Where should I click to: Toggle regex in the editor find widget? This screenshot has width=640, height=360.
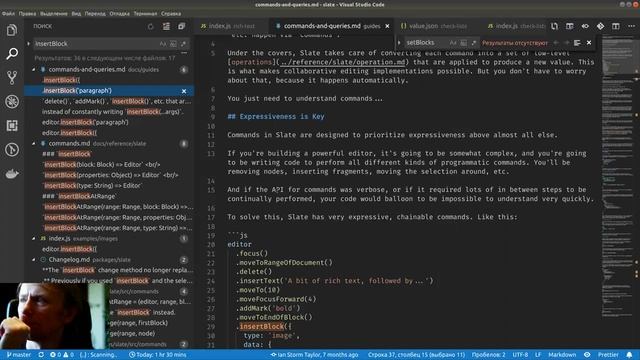(x=474, y=42)
